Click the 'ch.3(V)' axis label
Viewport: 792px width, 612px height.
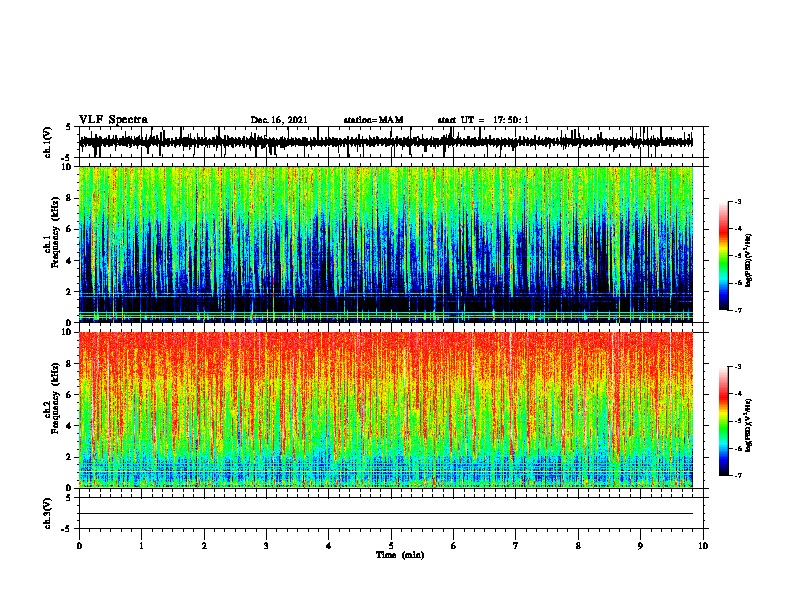click(48, 513)
